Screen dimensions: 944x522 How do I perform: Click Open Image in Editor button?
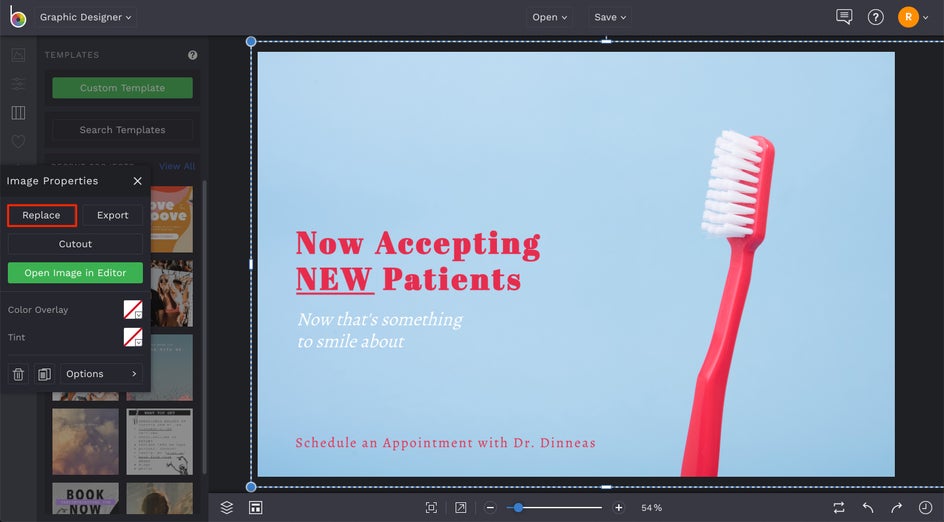pyautogui.click(x=75, y=273)
